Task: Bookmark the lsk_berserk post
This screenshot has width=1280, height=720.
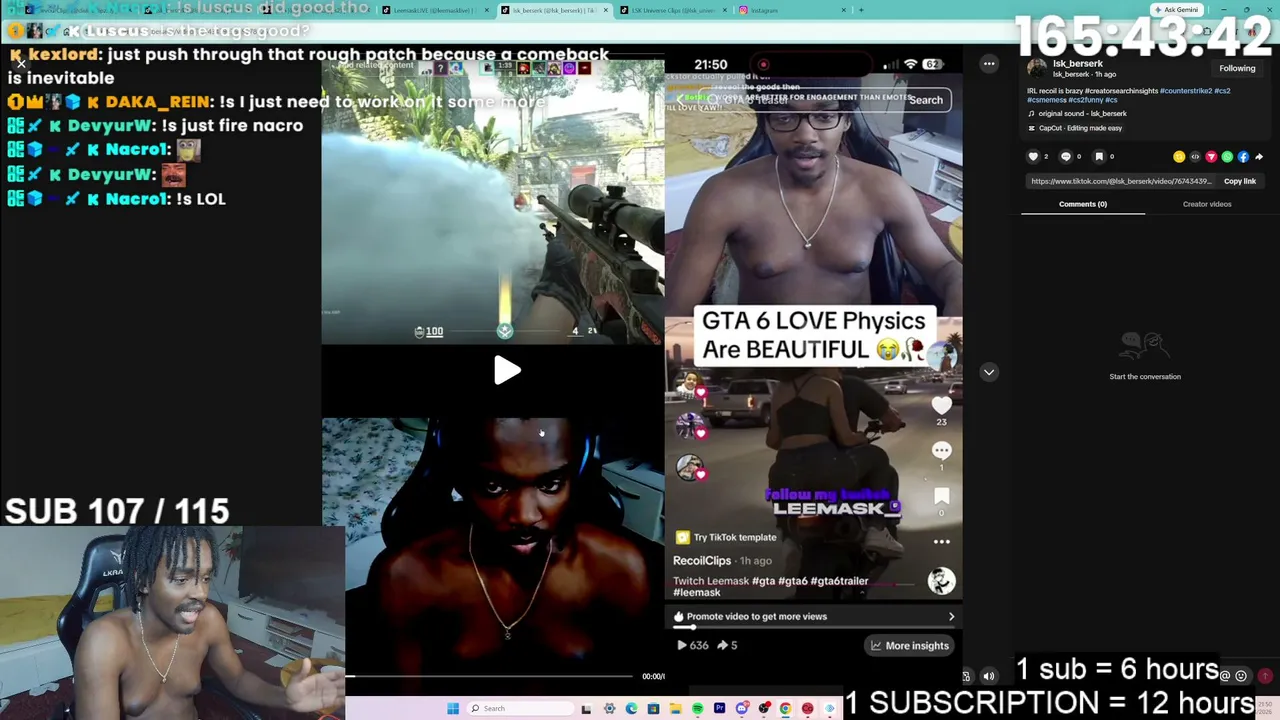Action: pyautogui.click(x=1099, y=156)
